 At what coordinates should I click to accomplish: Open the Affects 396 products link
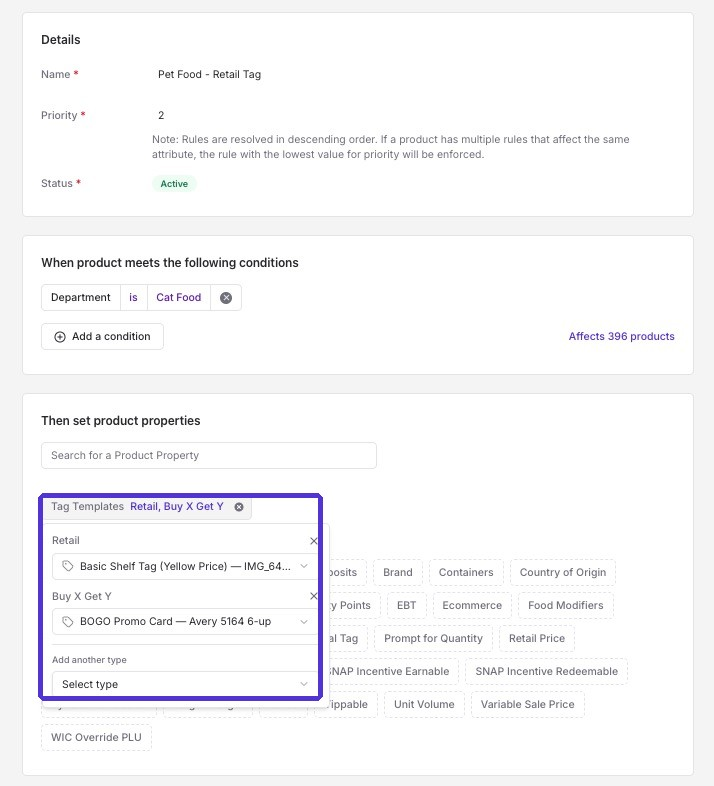click(x=621, y=336)
